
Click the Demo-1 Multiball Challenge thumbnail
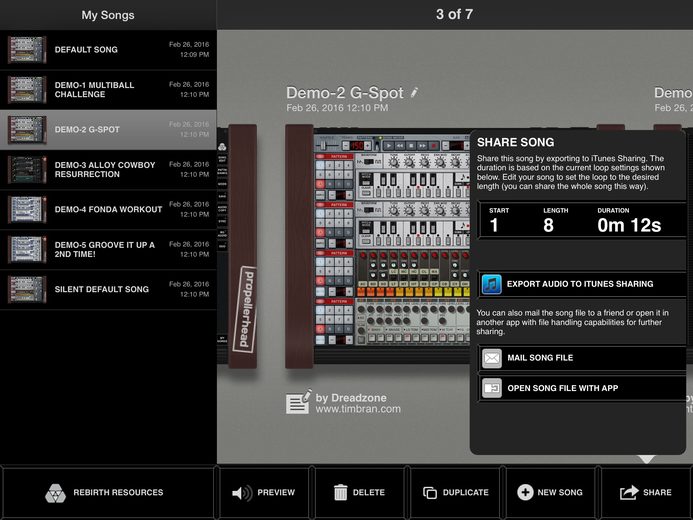(27, 90)
